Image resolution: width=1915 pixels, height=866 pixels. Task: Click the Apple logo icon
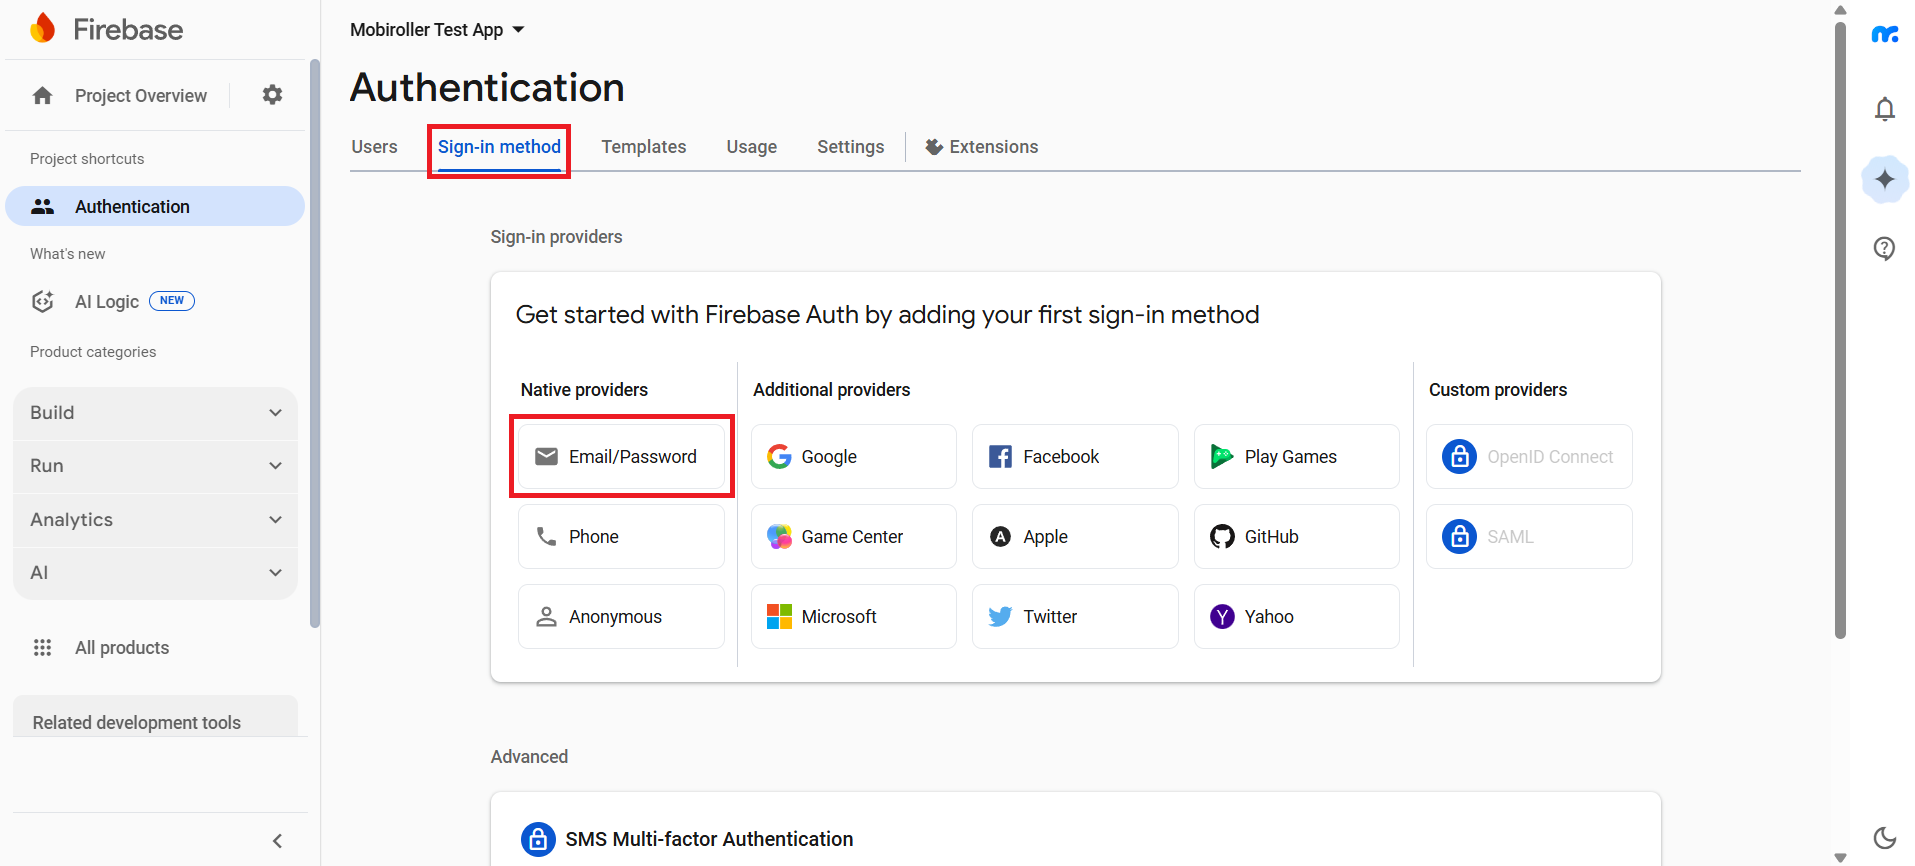pos(1000,537)
